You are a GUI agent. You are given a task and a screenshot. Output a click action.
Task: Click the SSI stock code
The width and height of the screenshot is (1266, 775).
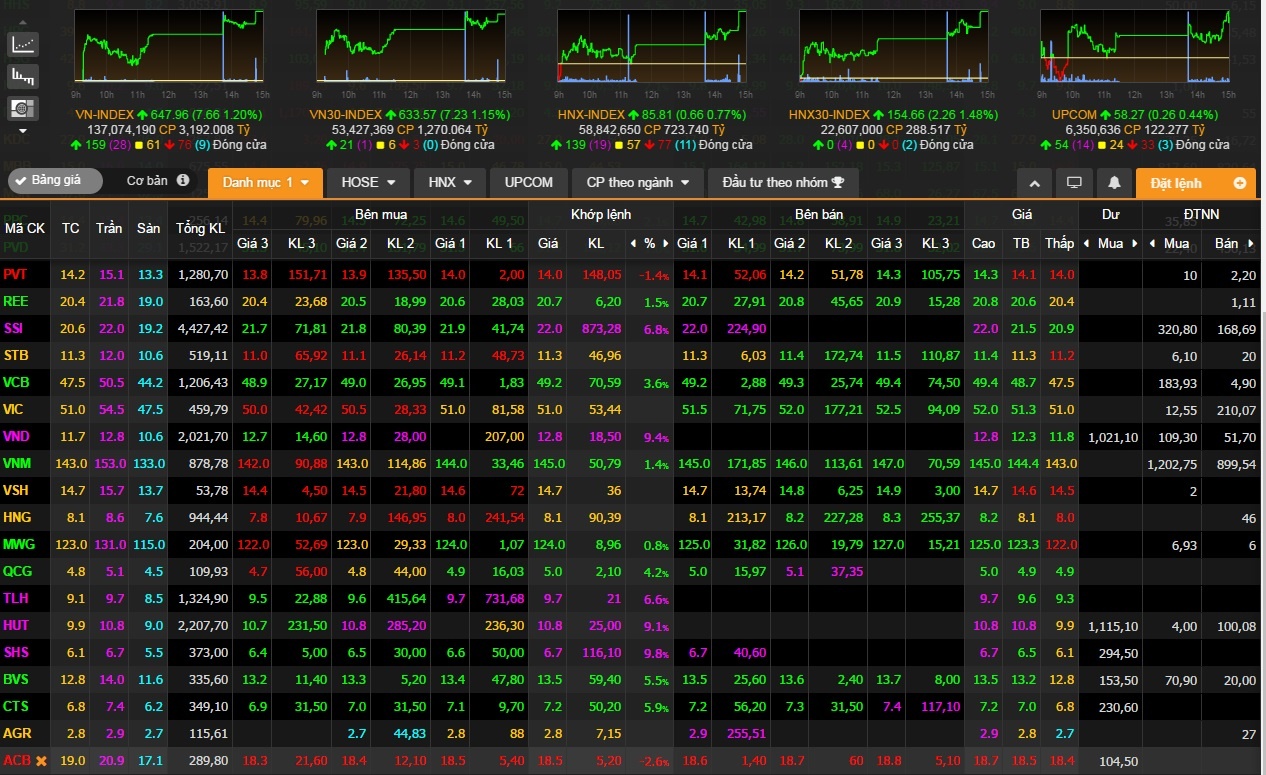point(14,328)
